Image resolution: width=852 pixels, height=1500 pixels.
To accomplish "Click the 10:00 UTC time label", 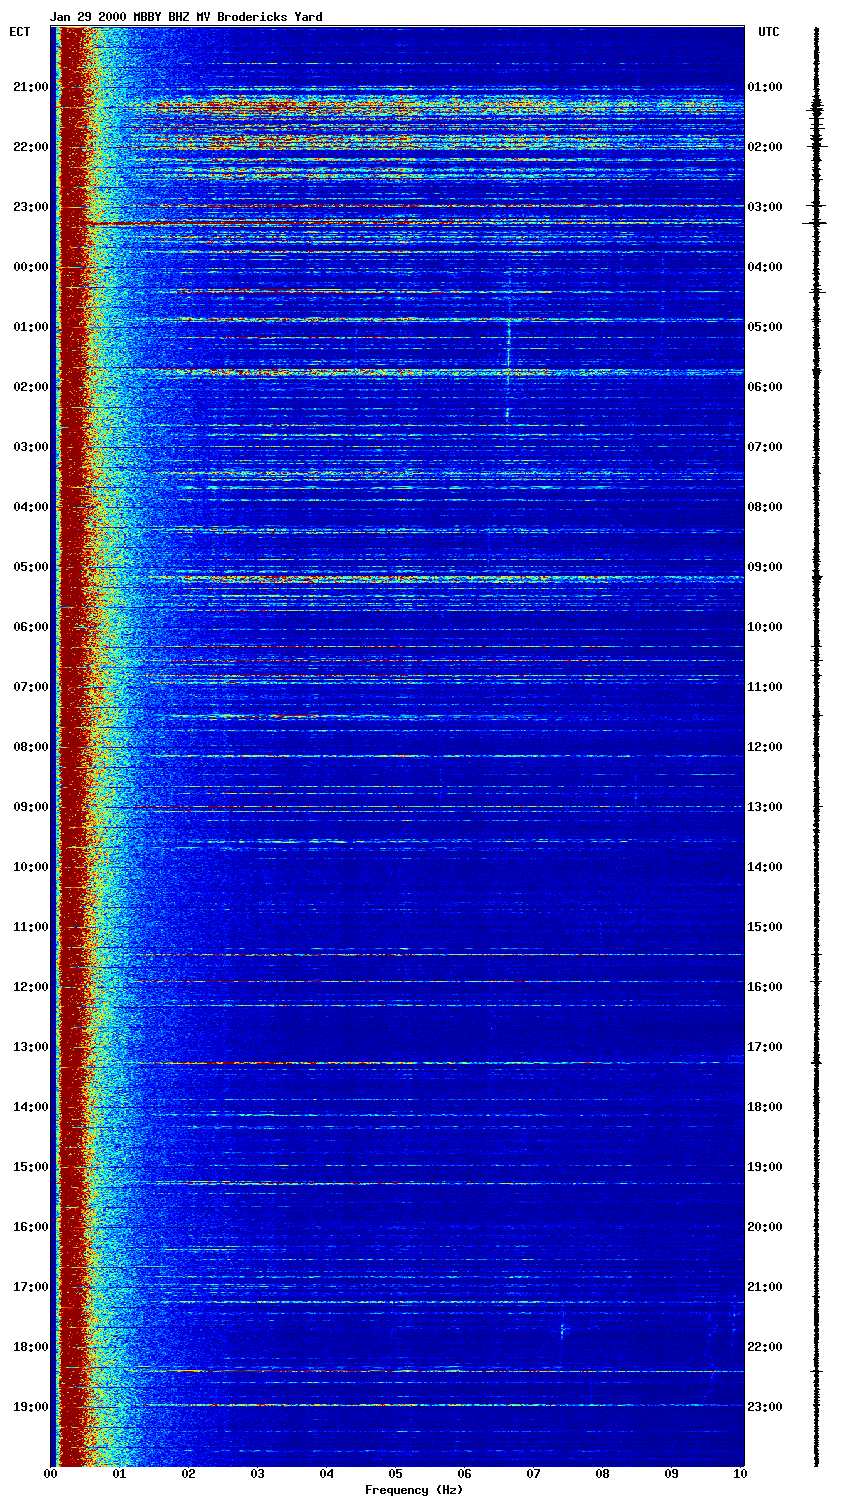I will tap(765, 627).
